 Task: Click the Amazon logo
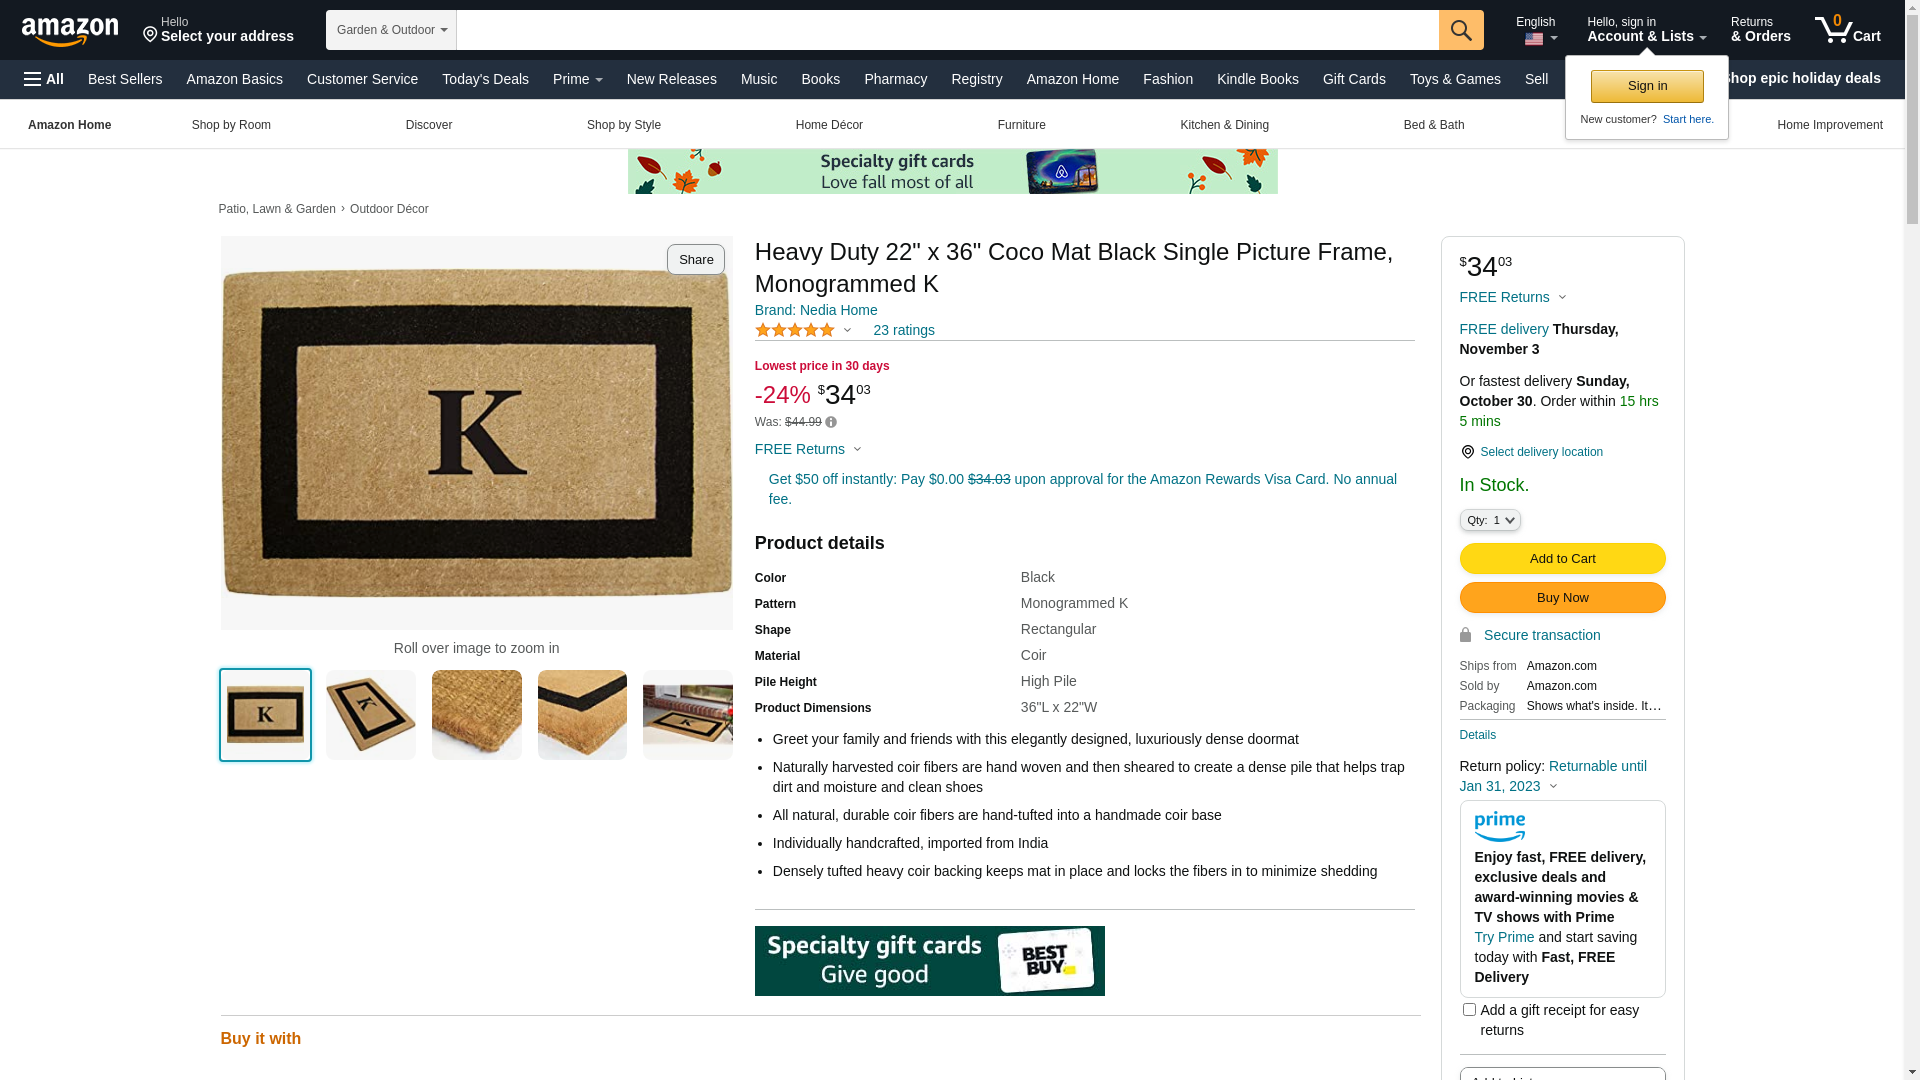pyautogui.click(x=70, y=31)
